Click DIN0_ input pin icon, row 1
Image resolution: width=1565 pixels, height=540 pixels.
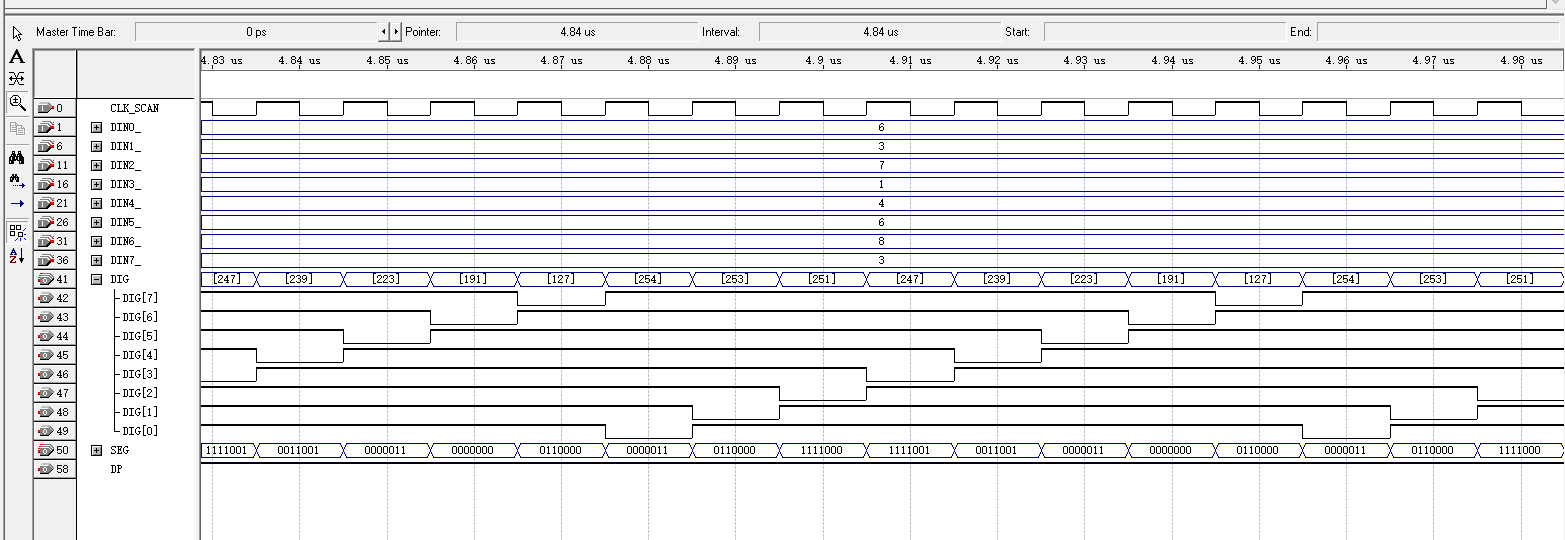[x=45, y=127]
